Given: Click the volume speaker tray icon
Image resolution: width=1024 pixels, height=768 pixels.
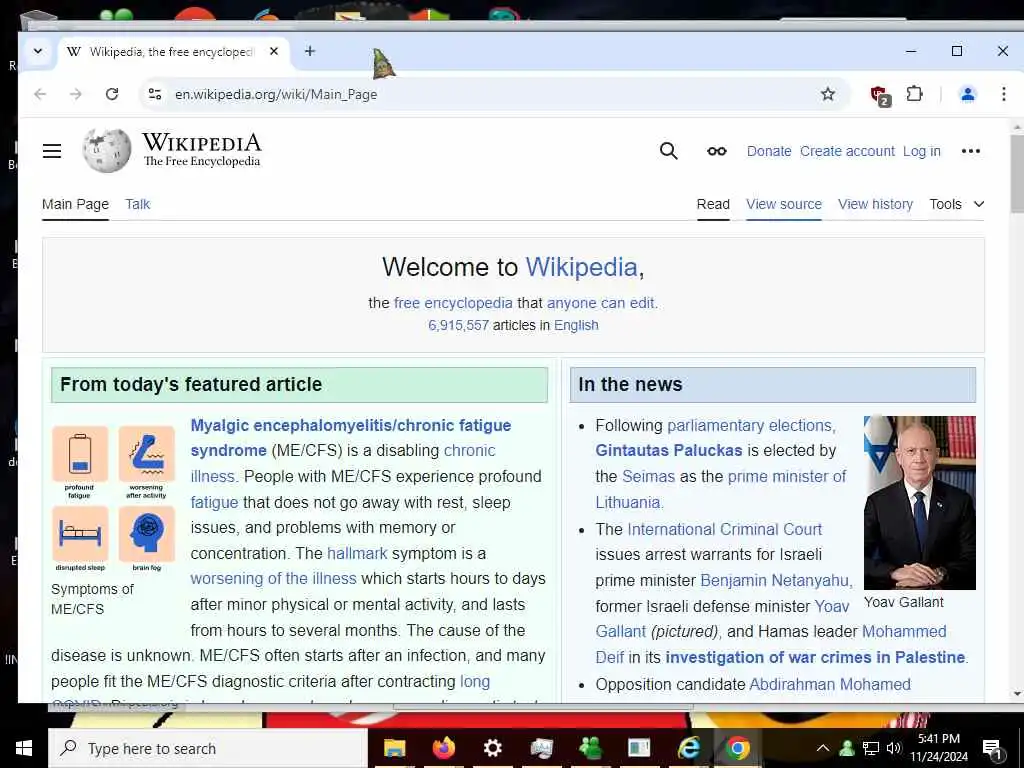Looking at the screenshot, I should (x=893, y=748).
